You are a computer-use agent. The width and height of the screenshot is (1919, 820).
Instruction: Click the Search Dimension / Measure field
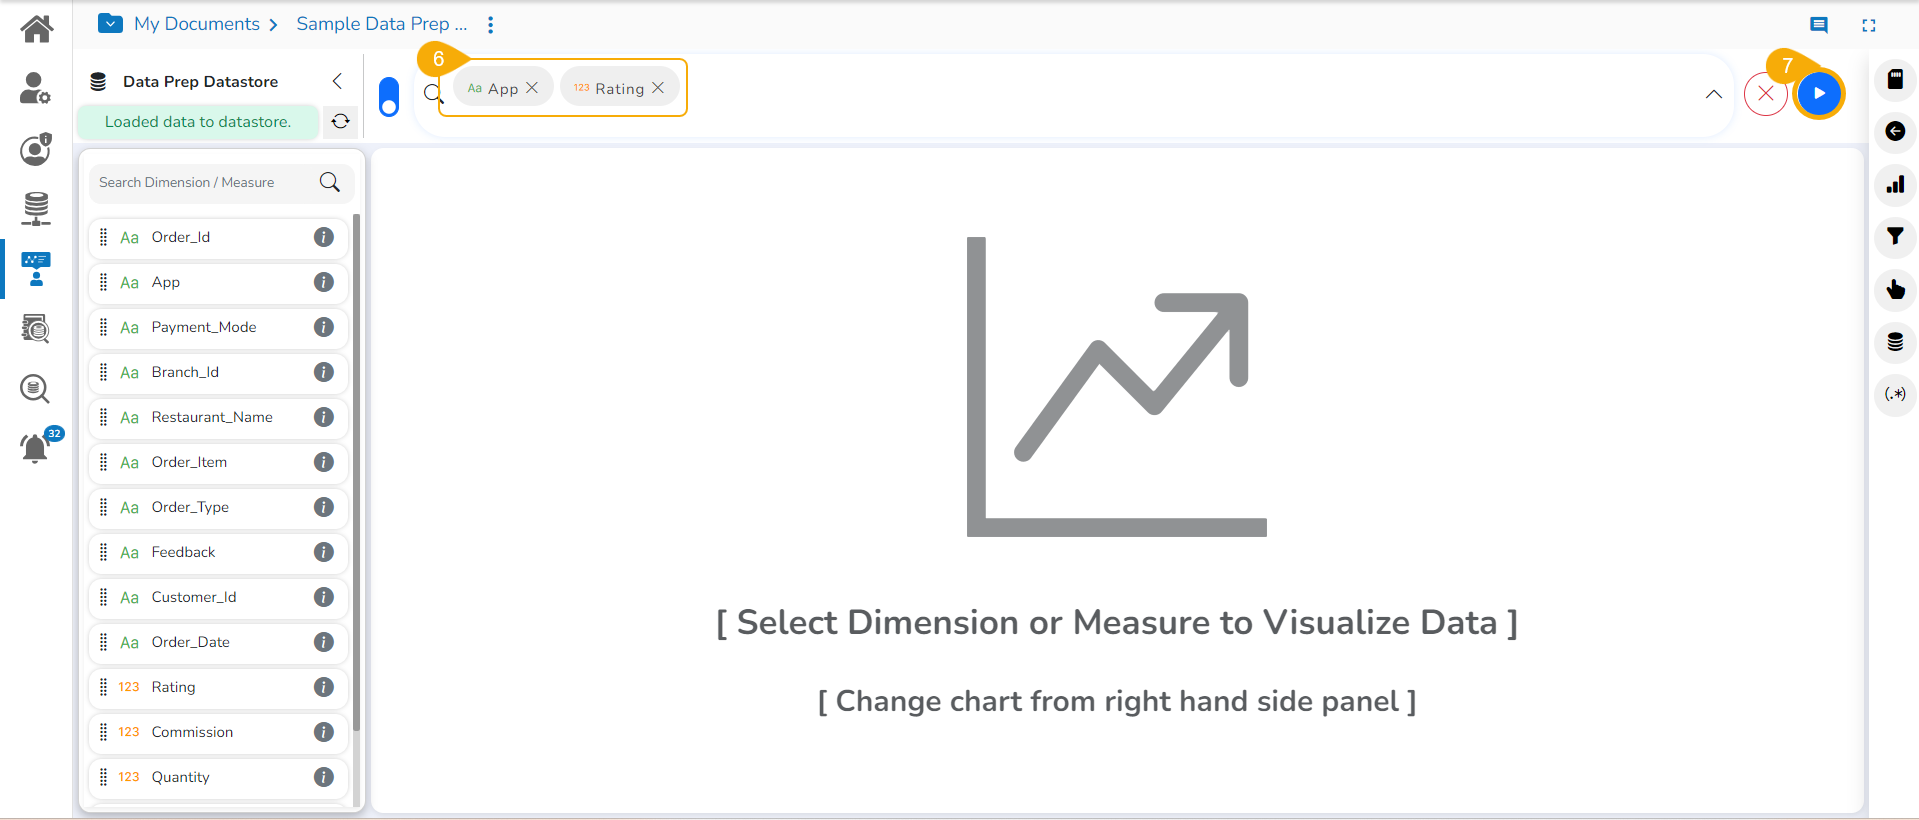pyautogui.click(x=205, y=182)
